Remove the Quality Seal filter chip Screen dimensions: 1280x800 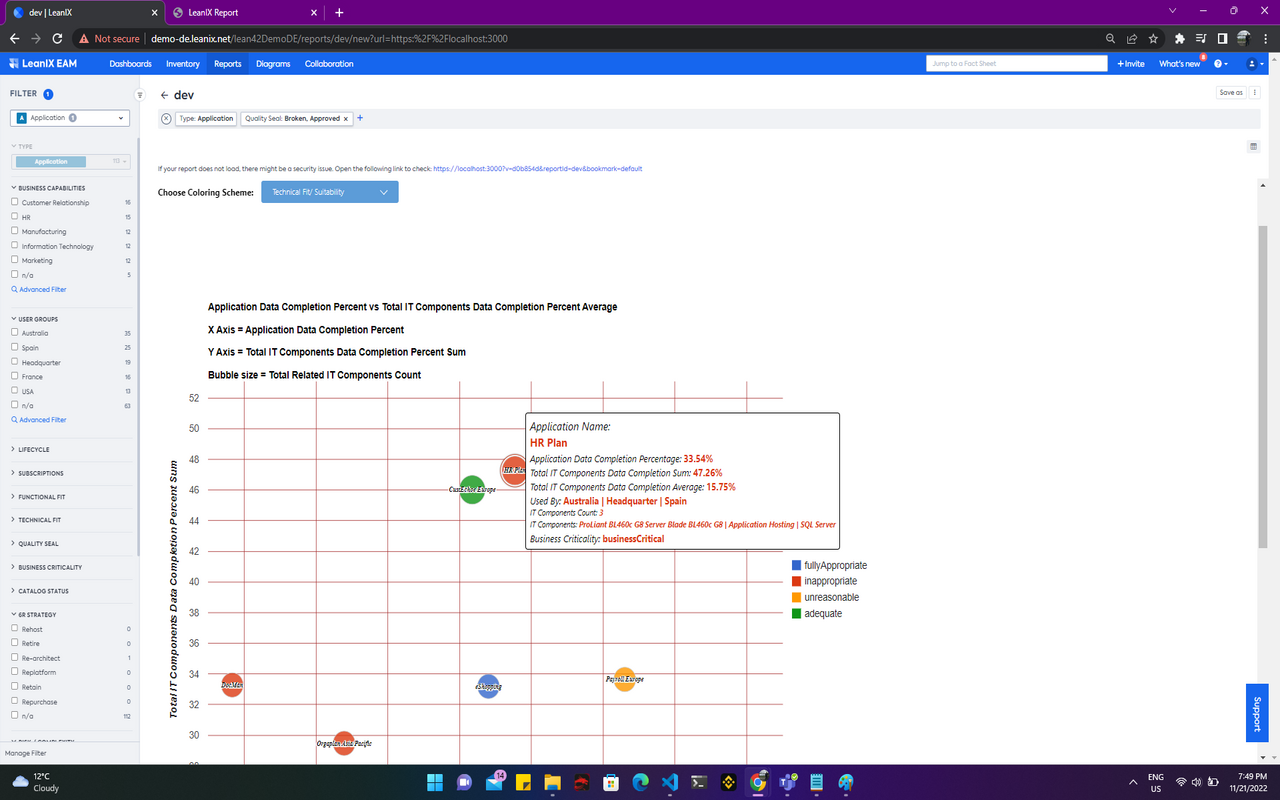tap(346, 118)
